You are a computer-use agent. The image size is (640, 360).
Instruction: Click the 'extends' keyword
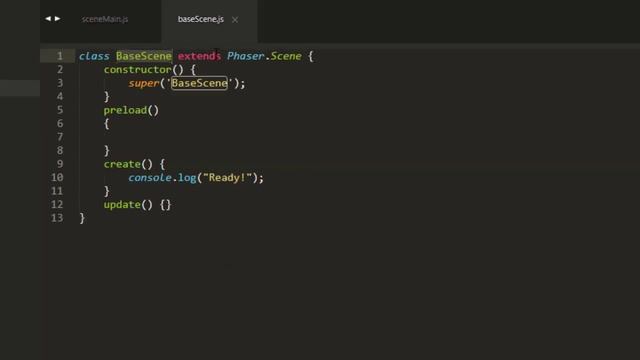199,56
